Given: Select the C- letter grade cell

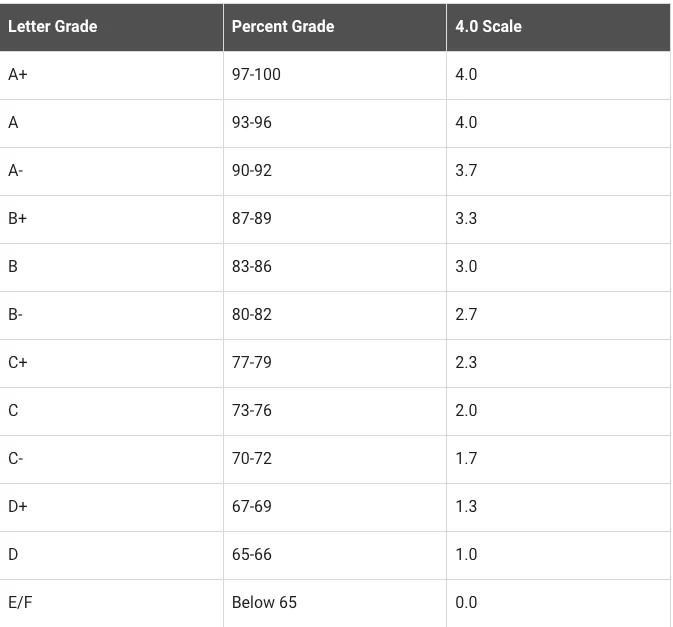Looking at the screenshot, I should pyautogui.click(x=16, y=459).
